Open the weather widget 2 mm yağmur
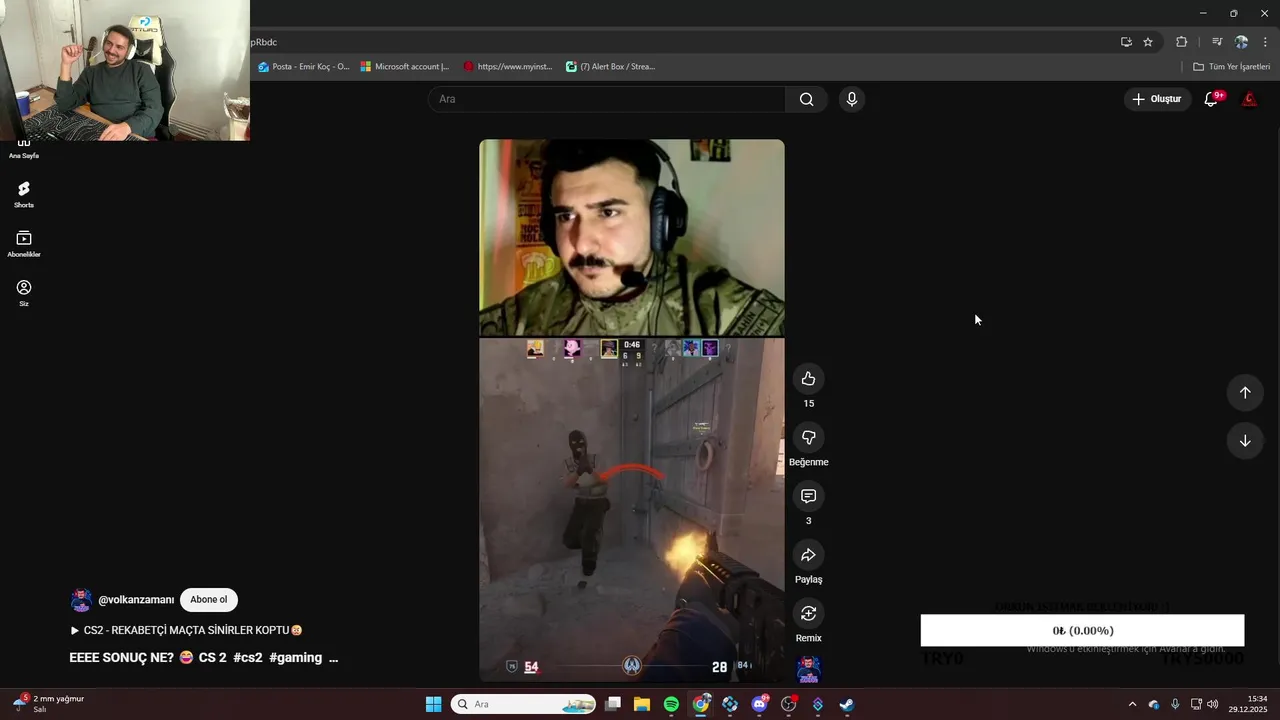This screenshot has width=1280, height=720. coord(50,704)
